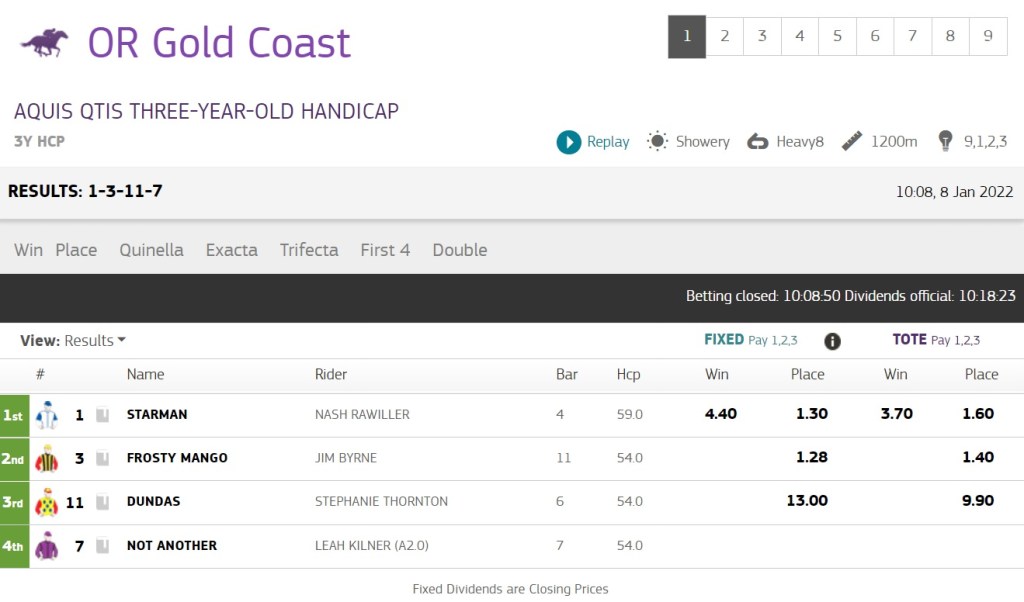Click Not Another's jockey silks icon
The width and height of the screenshot is (1024, 602).
(47, 546)
